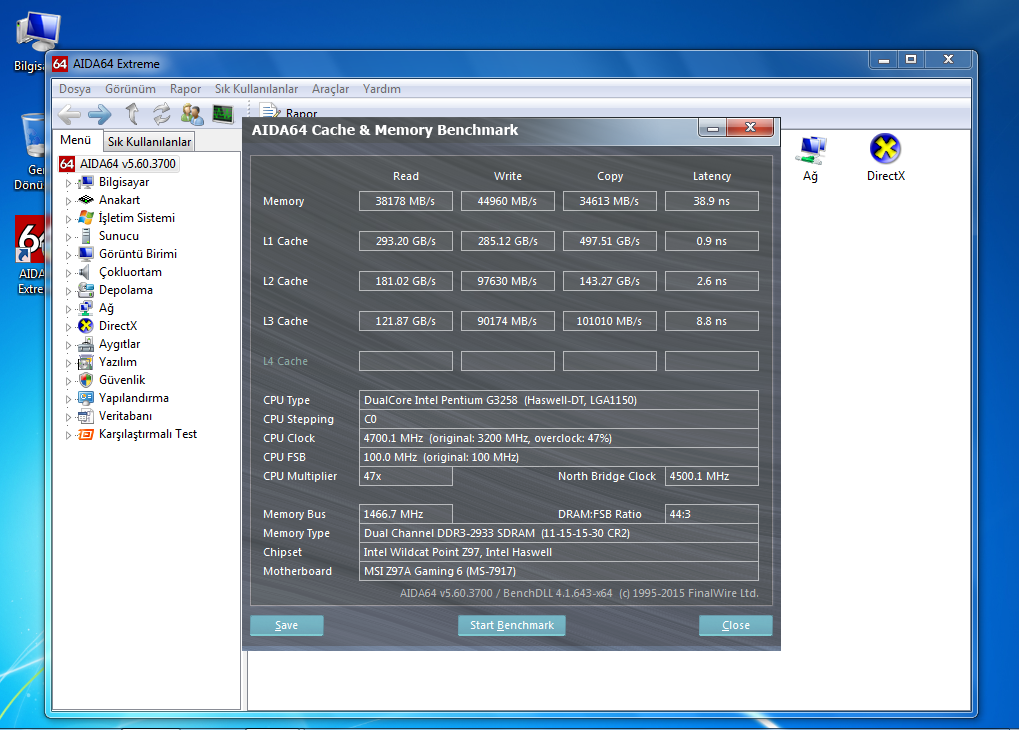Click the Çokluortam speaker icon

[84, 272]
